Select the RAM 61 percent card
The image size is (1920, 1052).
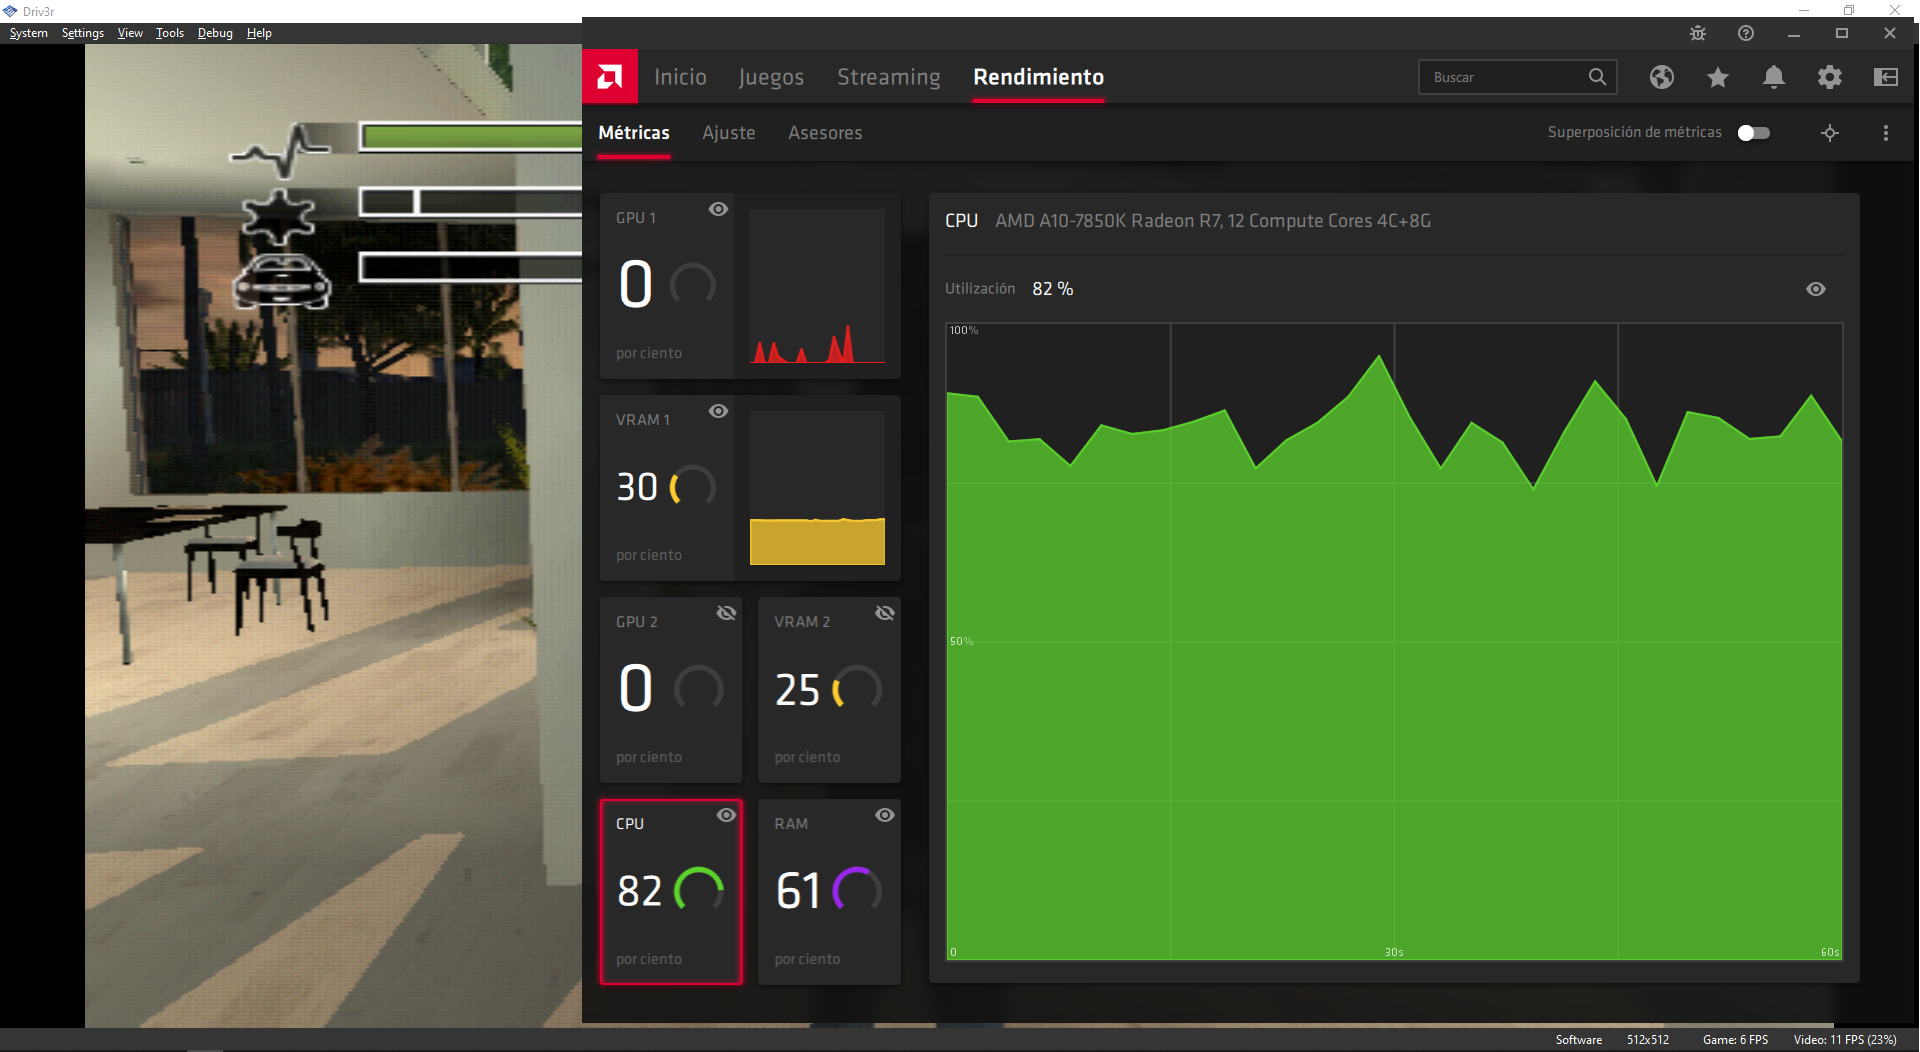tap(829, 892)
